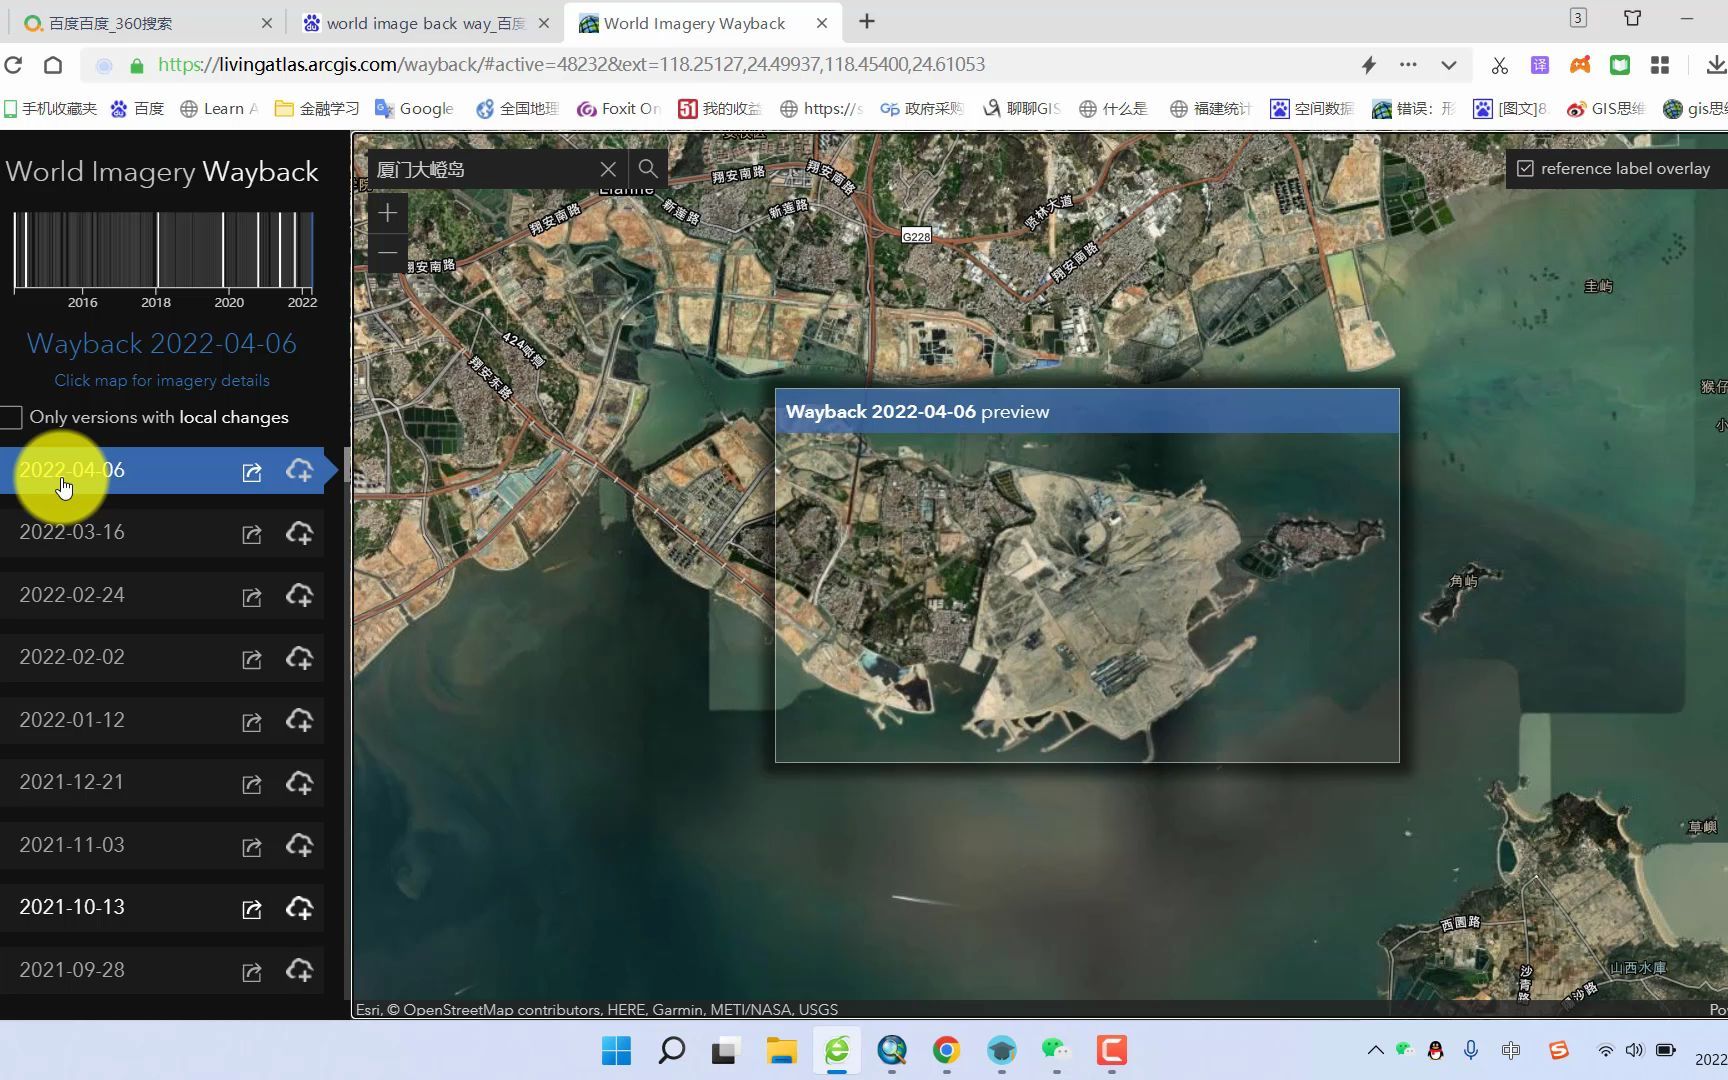Open web map icon for 2022-03-16
The width and height of the screenshot is (1728, 1080).
pos(252,534)
